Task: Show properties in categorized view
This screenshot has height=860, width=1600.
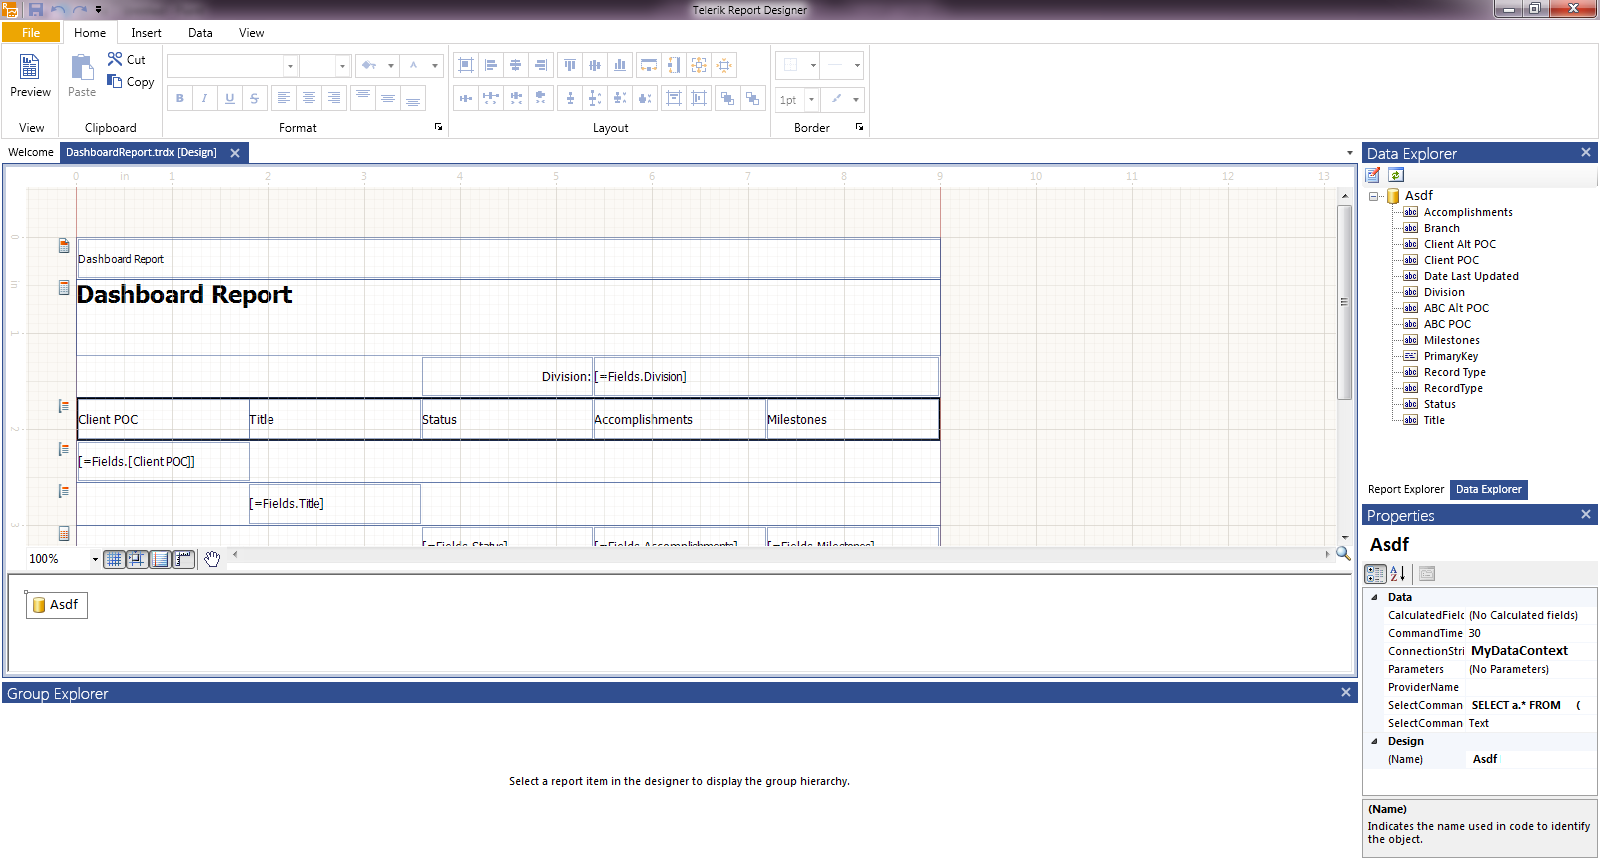Action: click(1376, 574)
